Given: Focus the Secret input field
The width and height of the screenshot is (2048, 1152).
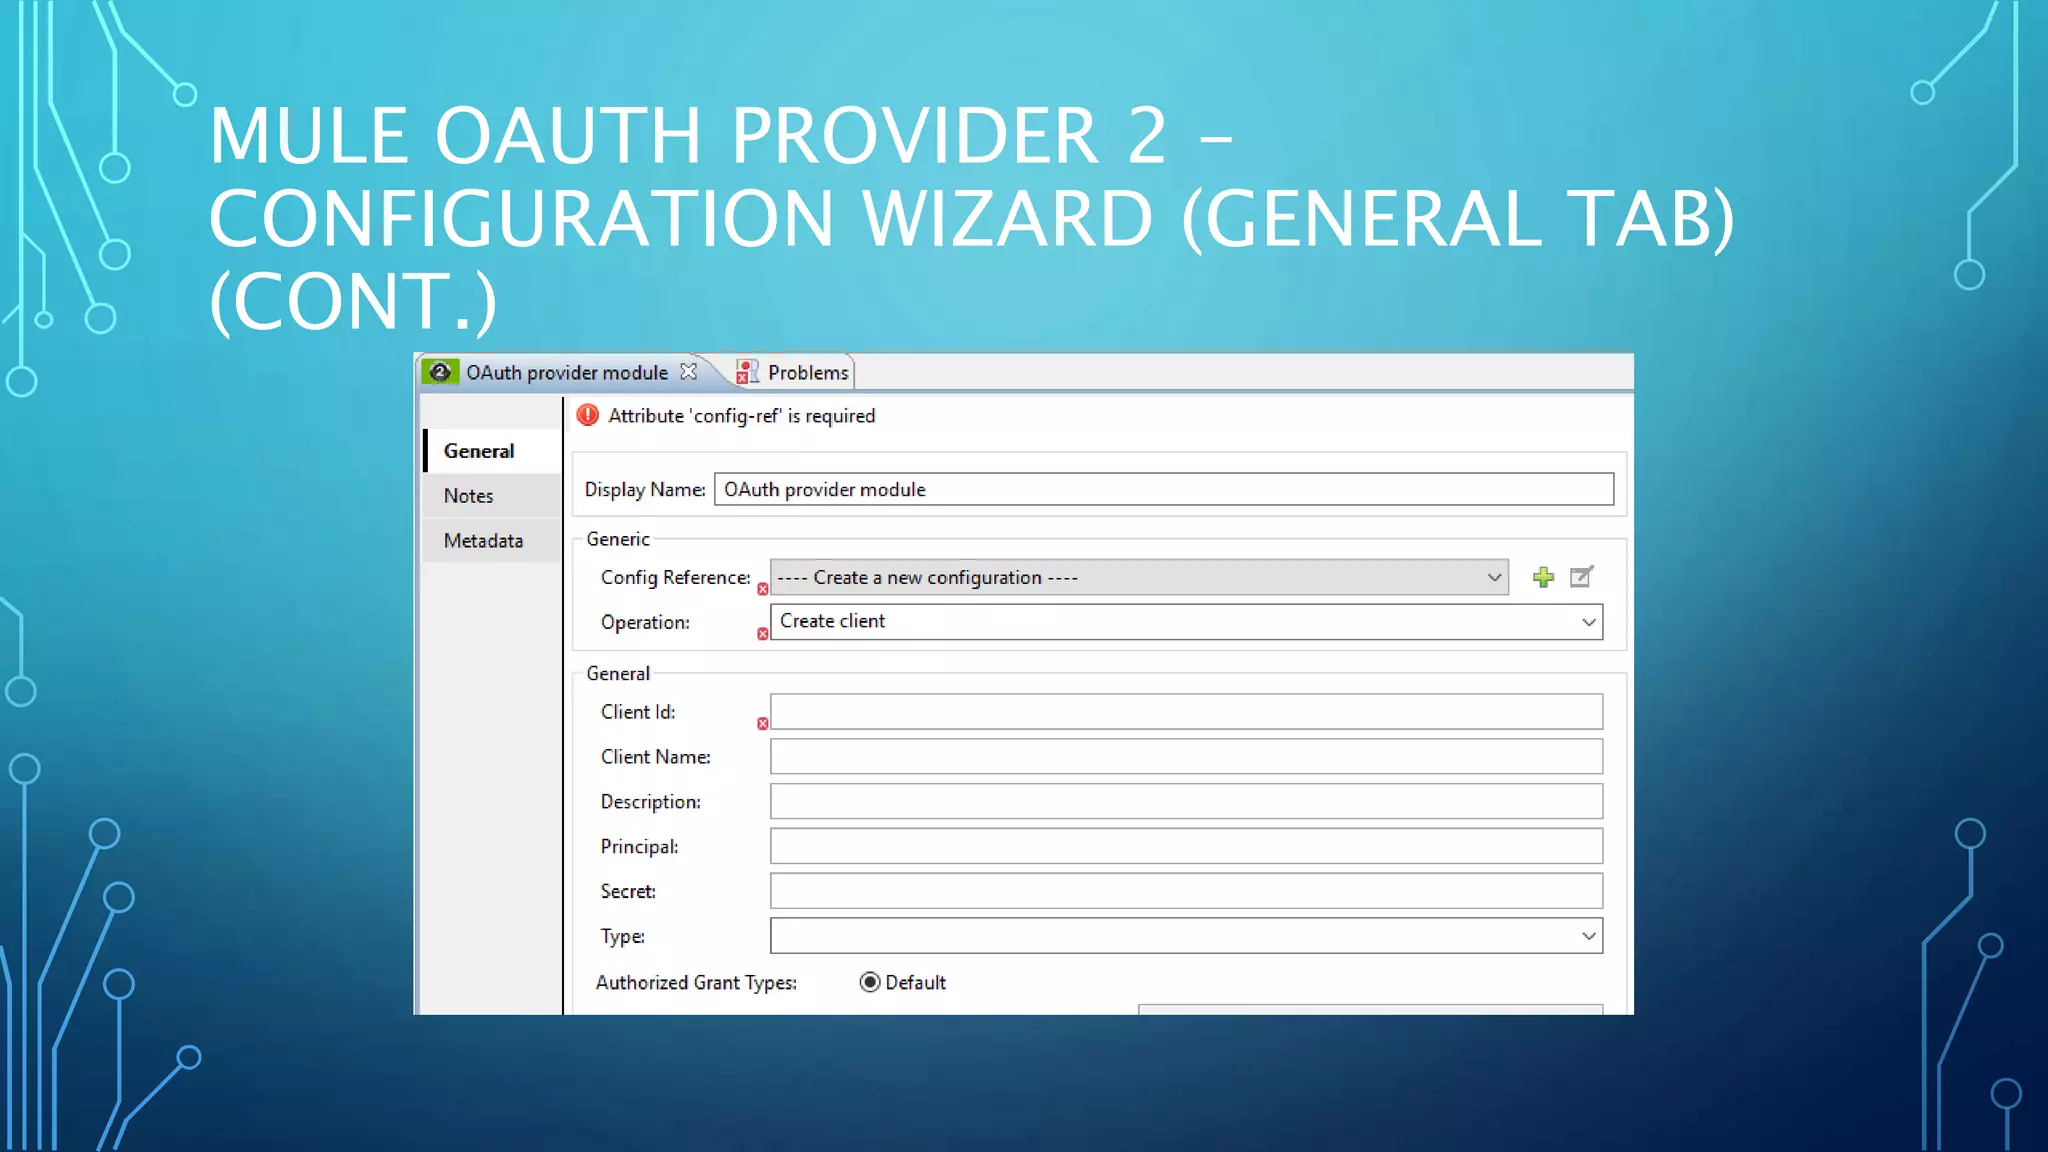Looking at the screenshot, I should pos(1186,891).
